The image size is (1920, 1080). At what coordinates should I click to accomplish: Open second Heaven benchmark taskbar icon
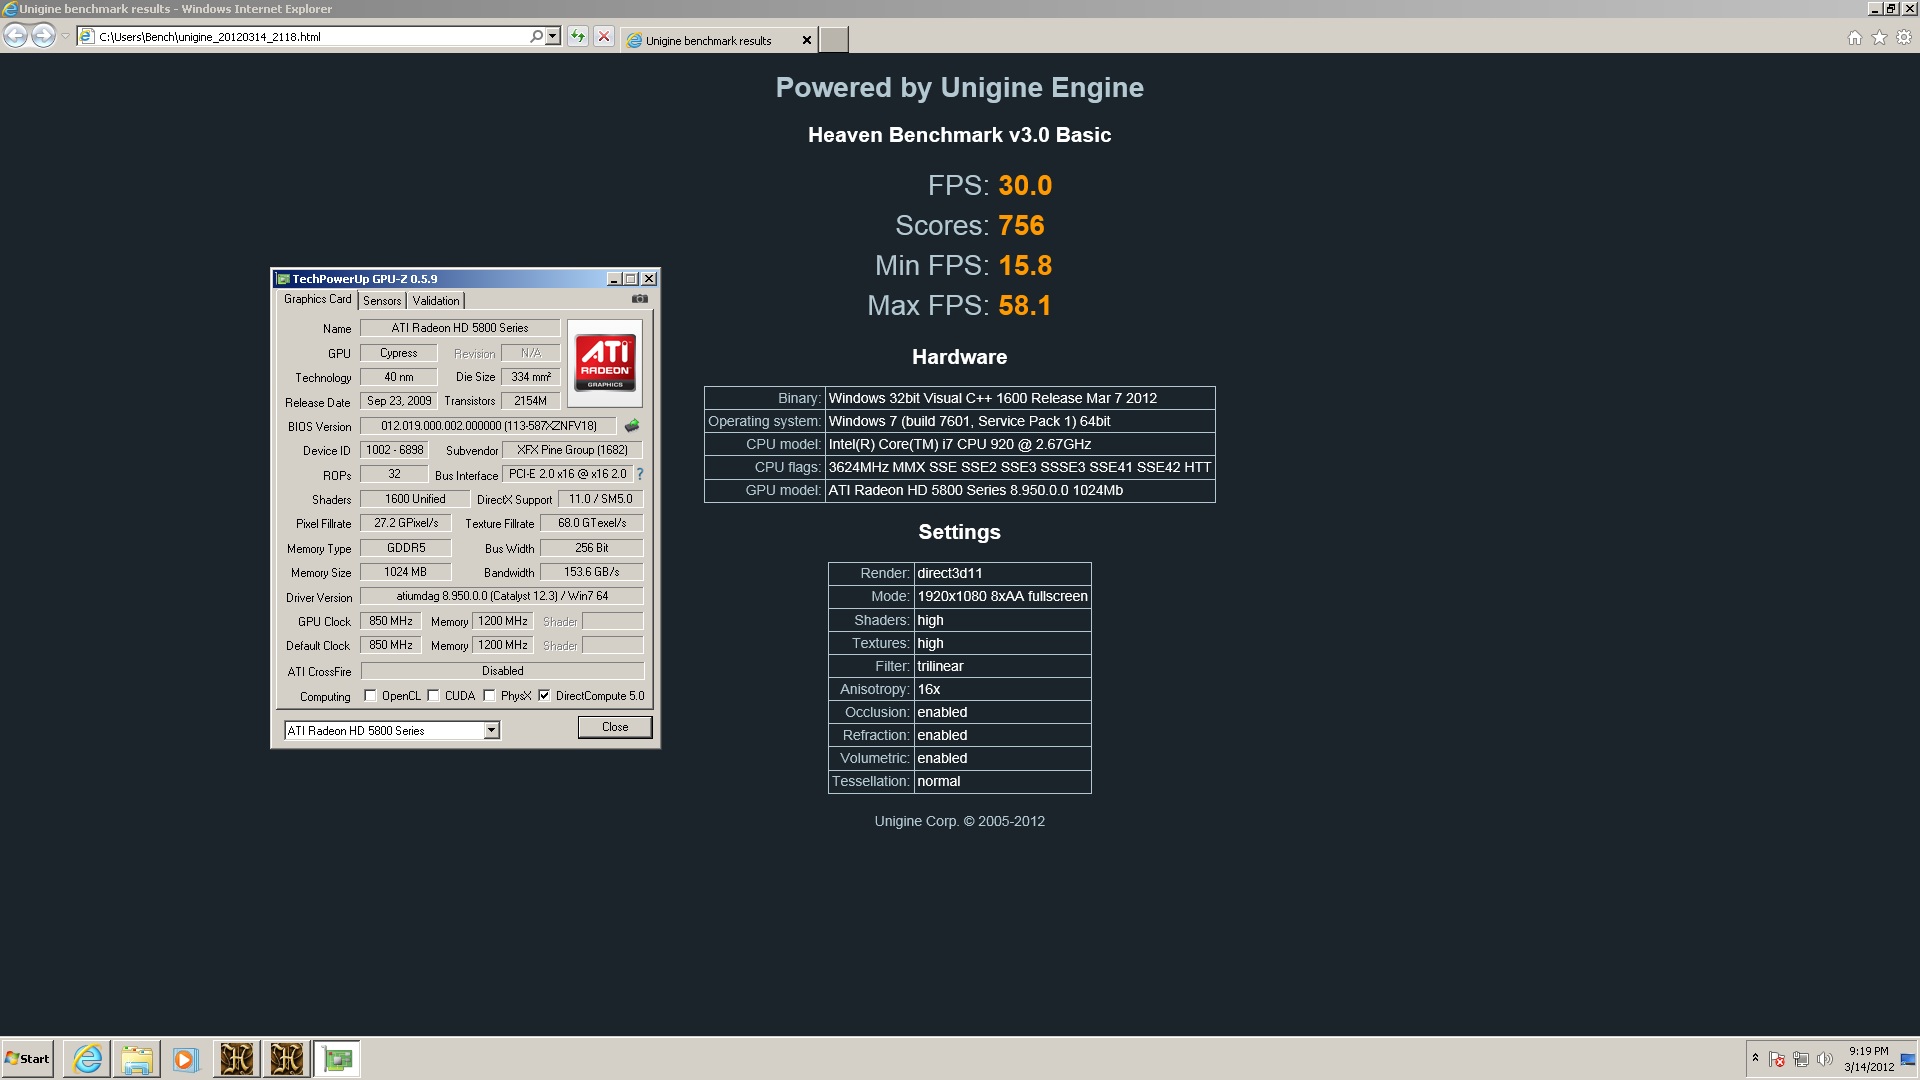tap(286, 1059)
